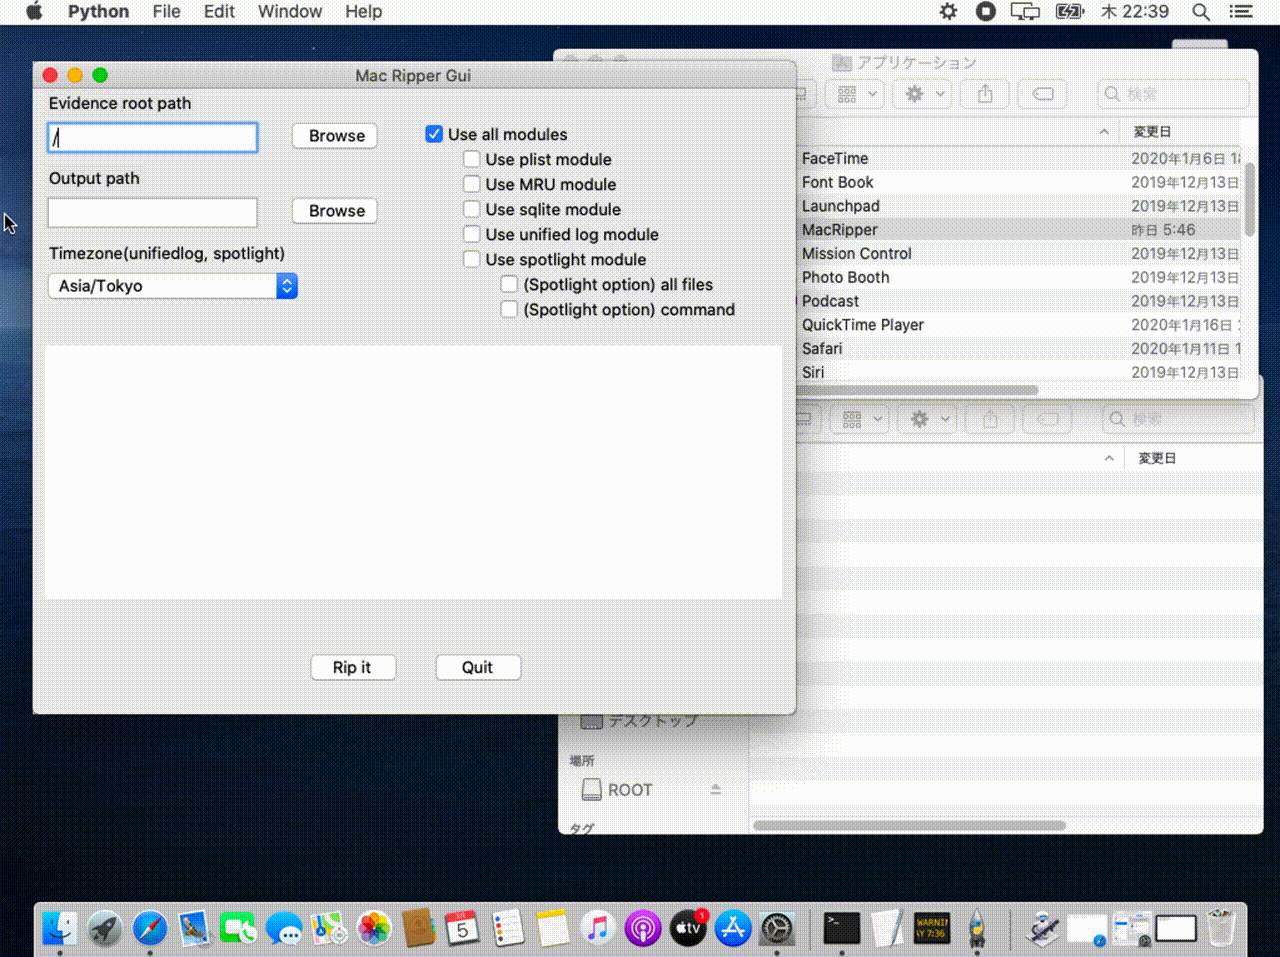Open Terminal in the Dock
The image size is (1280, 957).
(841, 928)
